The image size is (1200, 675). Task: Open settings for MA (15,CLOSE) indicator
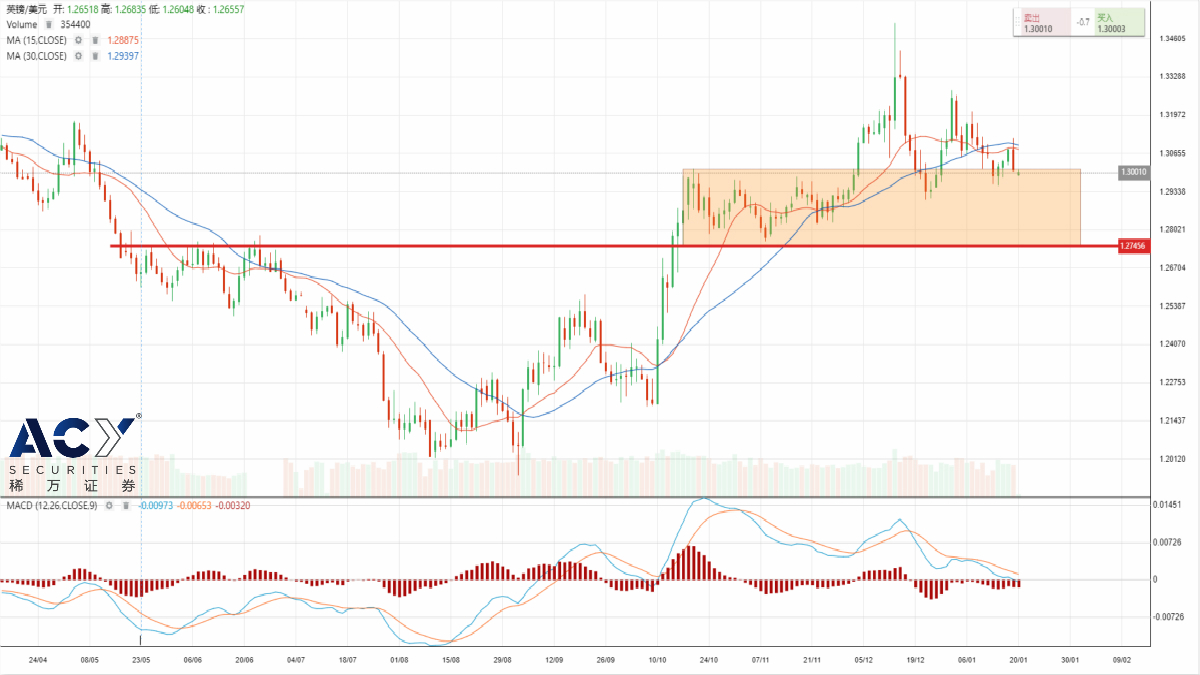point(78,40)
